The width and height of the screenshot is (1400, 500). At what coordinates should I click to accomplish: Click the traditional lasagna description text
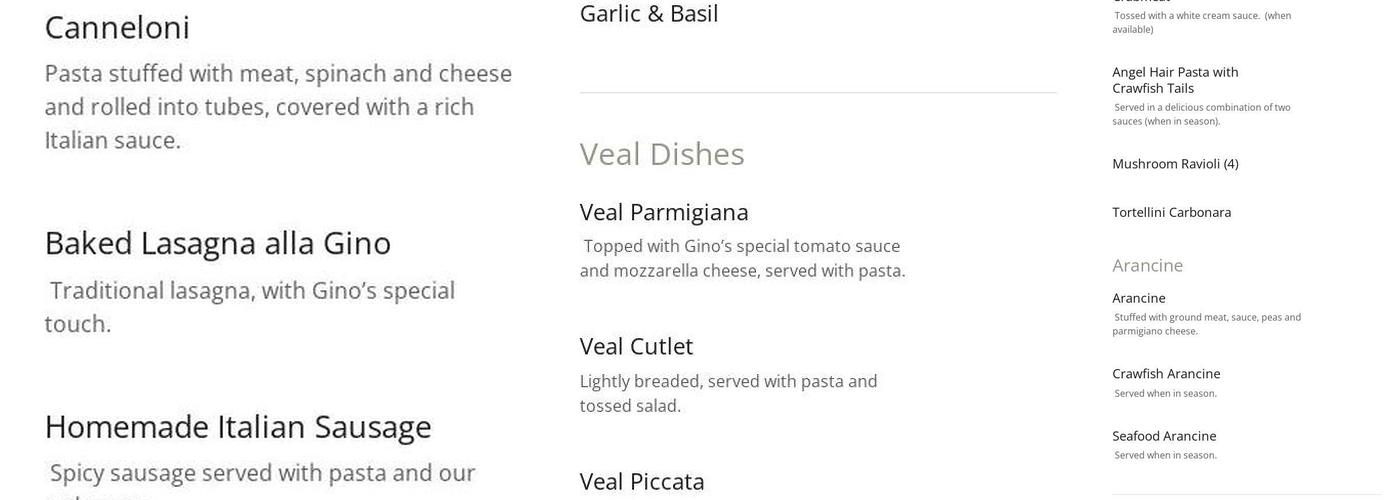click(250, 307)
